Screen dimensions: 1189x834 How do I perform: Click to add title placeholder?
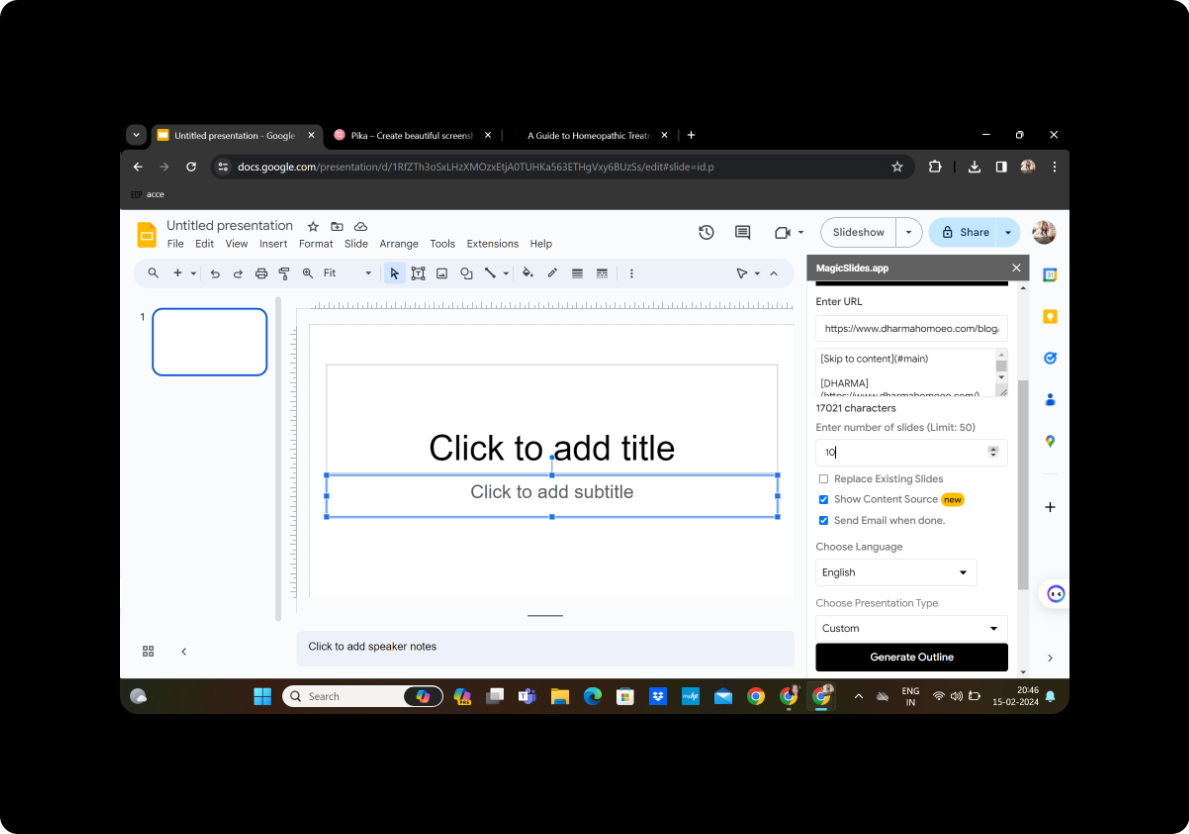552,448
